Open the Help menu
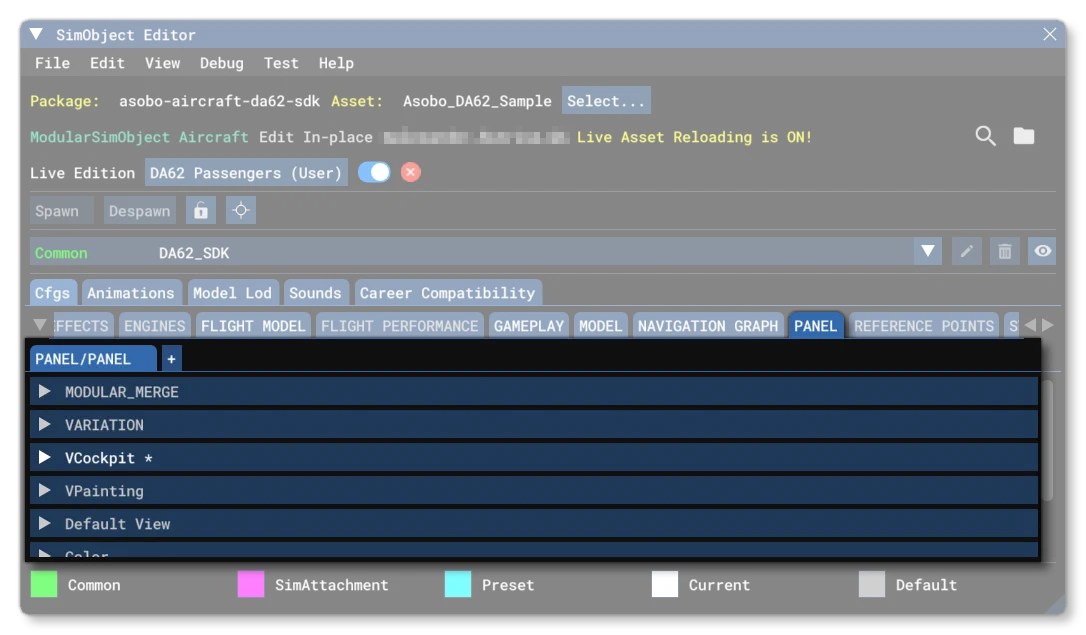 pos(336,63)
